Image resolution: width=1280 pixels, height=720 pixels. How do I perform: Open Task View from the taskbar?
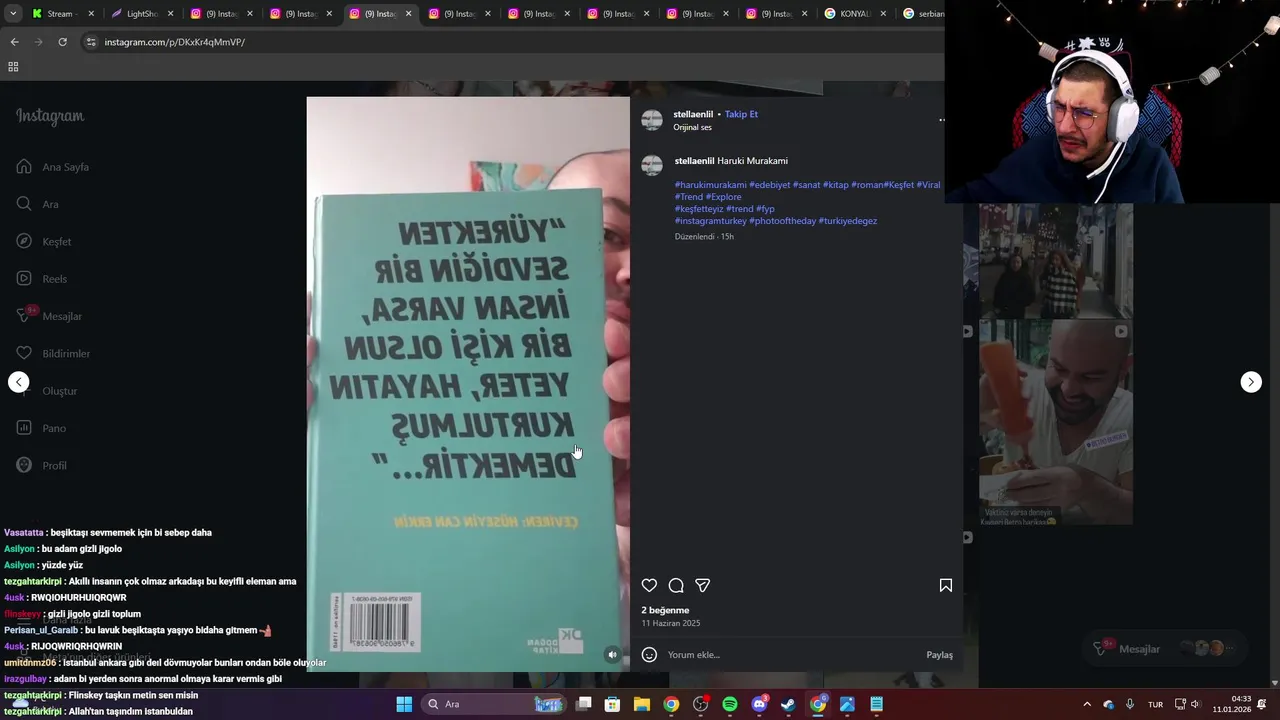[584, 704]
